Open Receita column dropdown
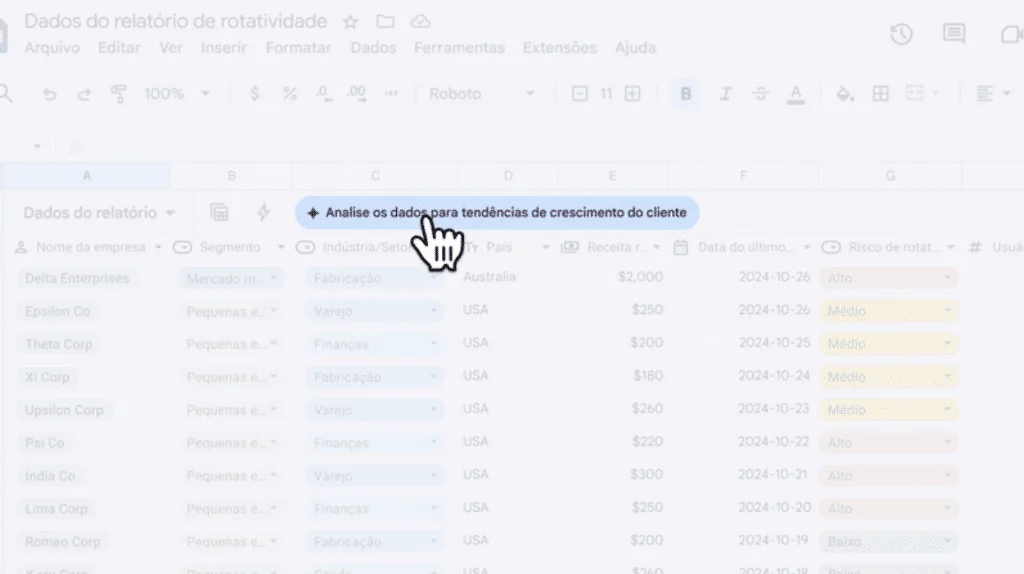1024x574 pixels. [x=657, y=247]
